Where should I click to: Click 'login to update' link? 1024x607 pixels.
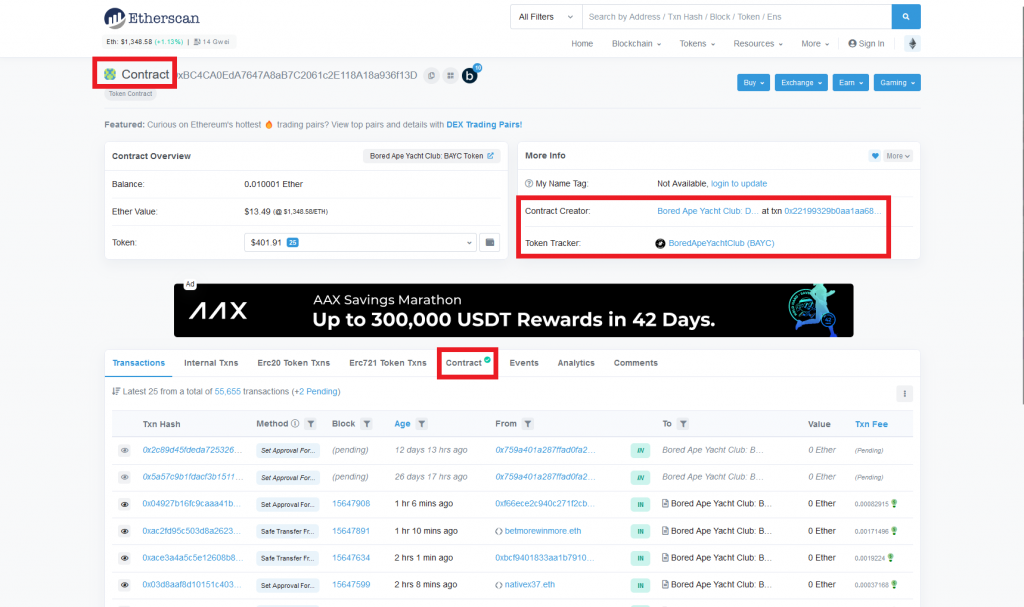739,184
